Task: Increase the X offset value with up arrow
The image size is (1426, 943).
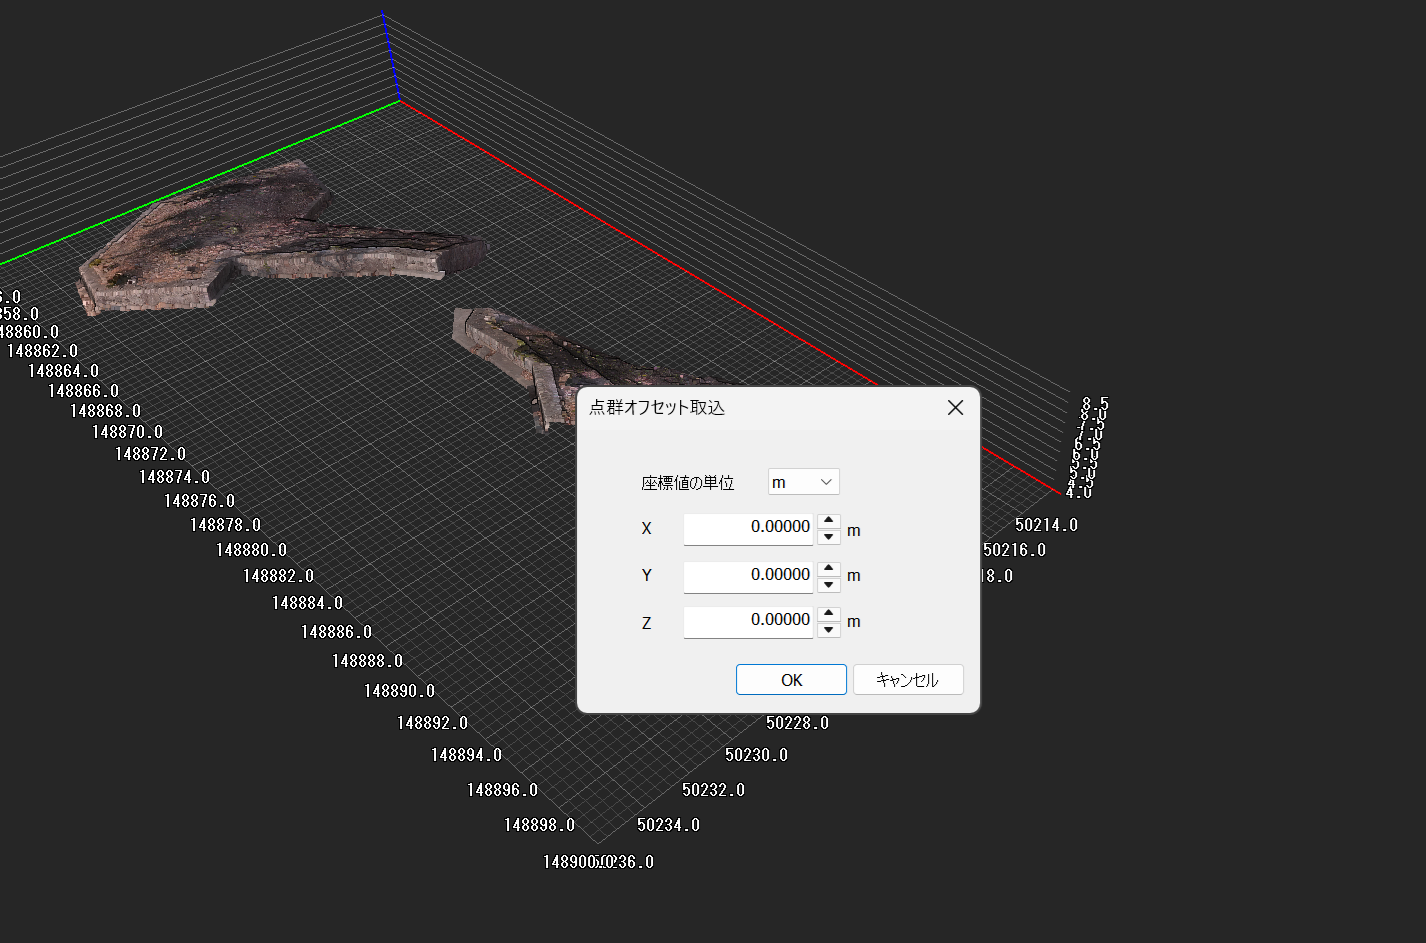Action: coord(829,521)
